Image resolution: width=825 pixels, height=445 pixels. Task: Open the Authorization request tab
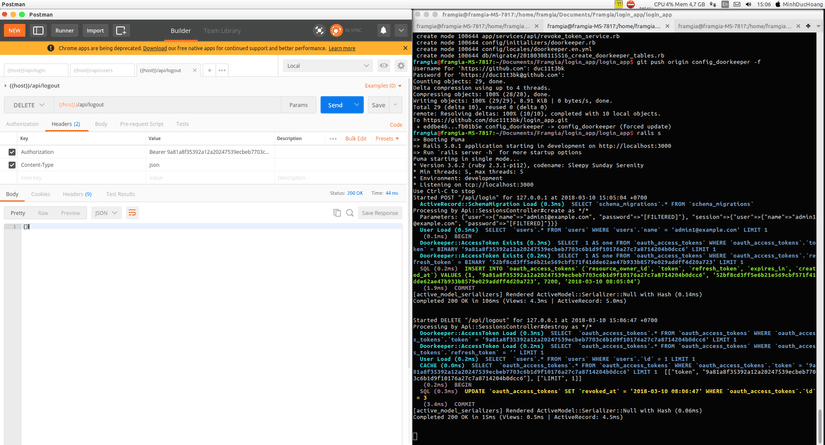click(22, 124)
